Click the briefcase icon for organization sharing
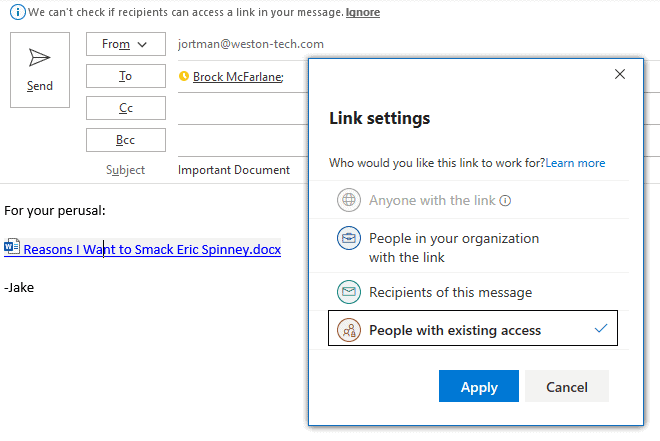 pos(349,238)
